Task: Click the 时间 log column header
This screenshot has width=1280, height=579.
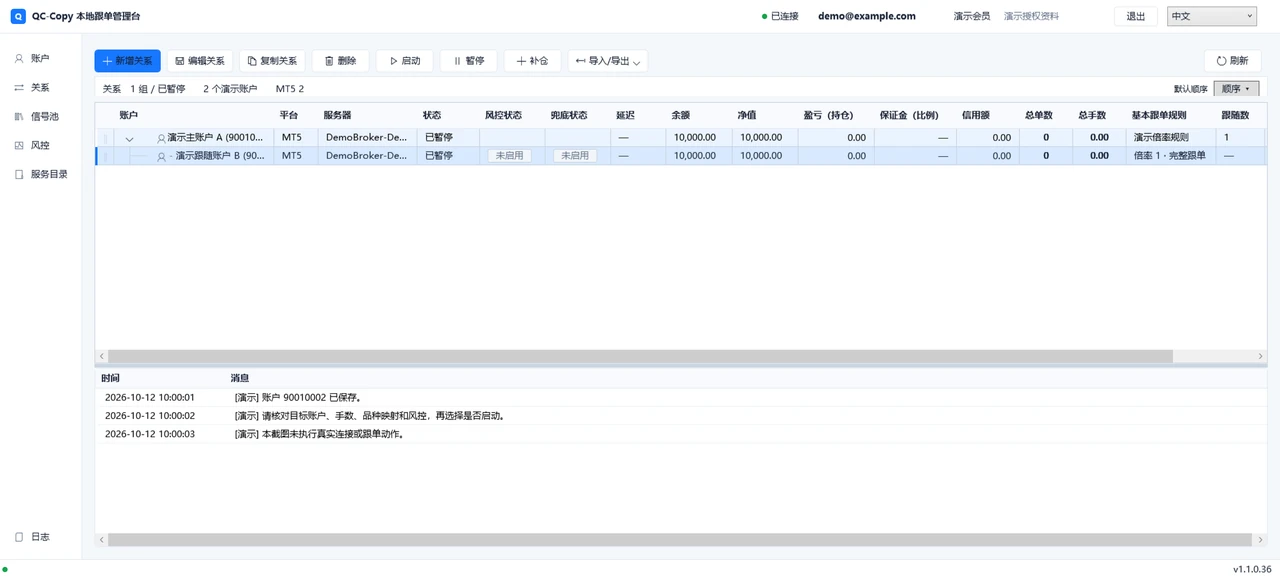Action: pos(110,378)
